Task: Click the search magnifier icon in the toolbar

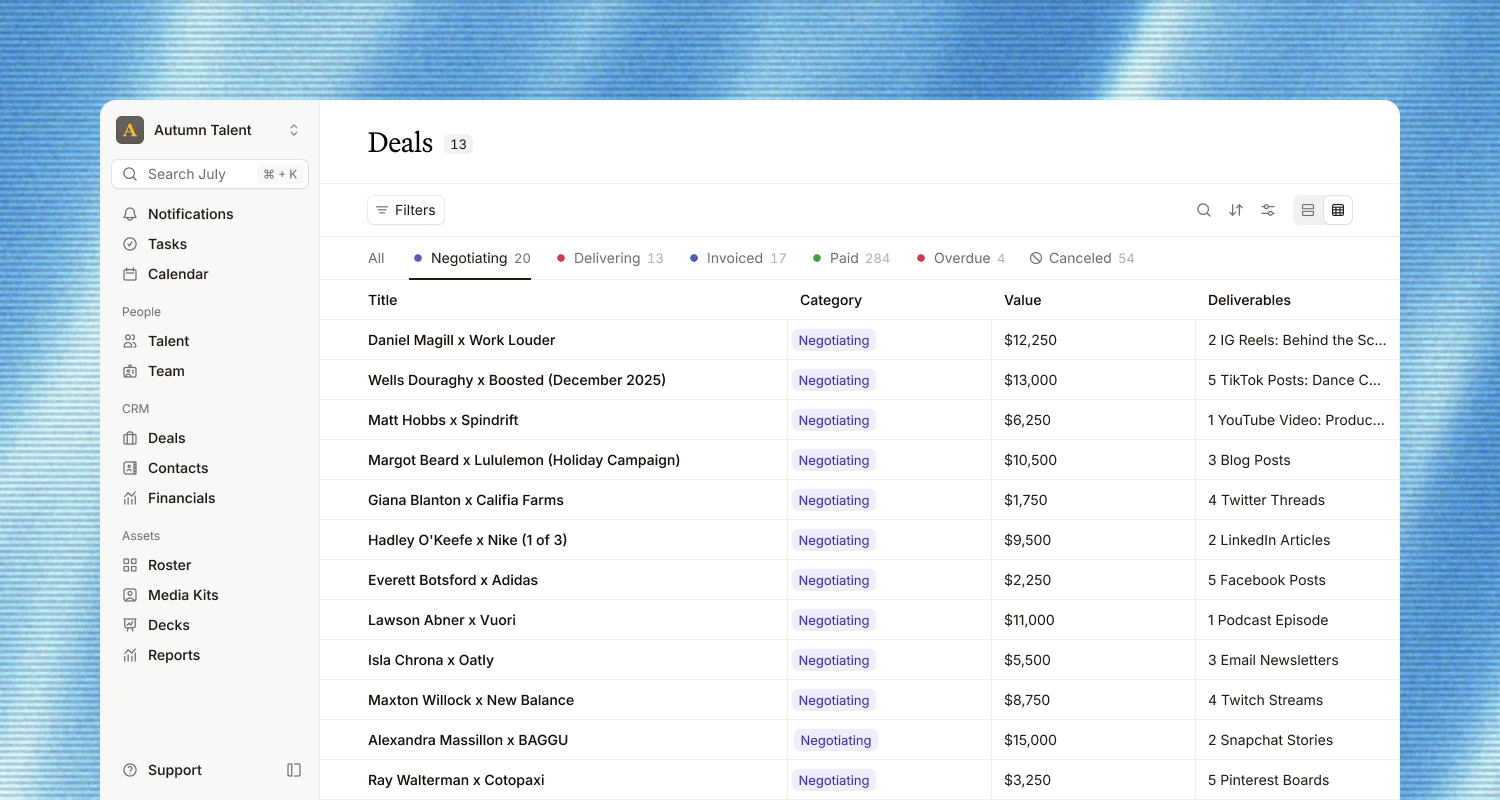Action: point(1204,210)
